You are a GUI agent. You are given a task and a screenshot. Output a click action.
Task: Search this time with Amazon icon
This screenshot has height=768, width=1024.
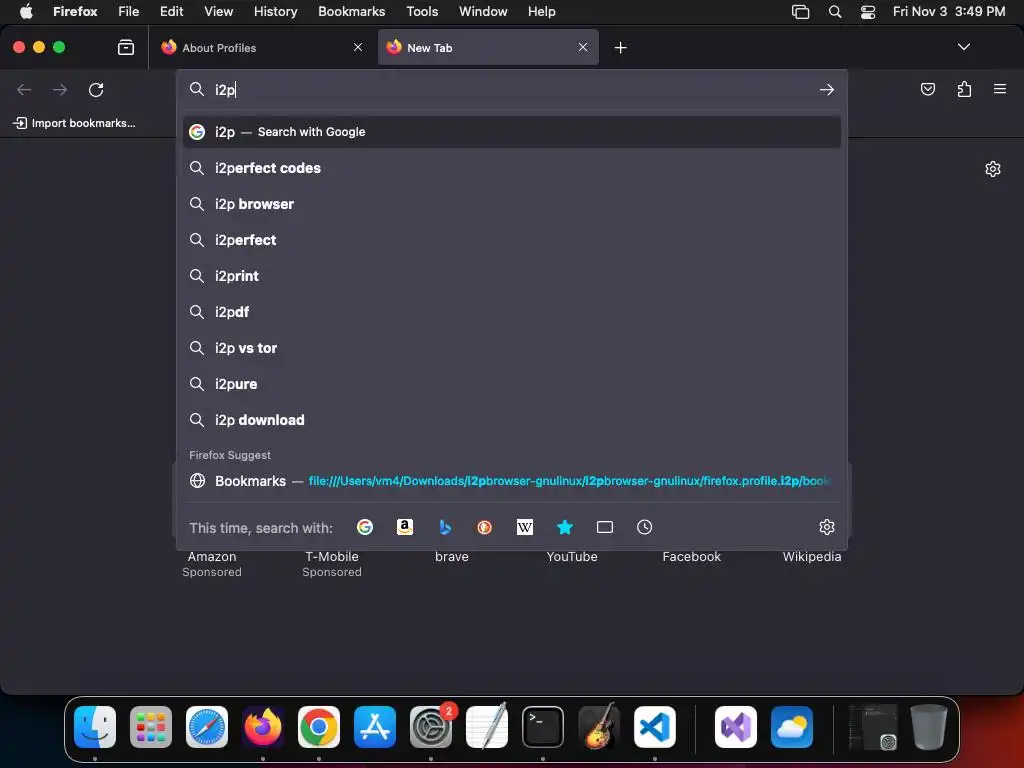405,527
